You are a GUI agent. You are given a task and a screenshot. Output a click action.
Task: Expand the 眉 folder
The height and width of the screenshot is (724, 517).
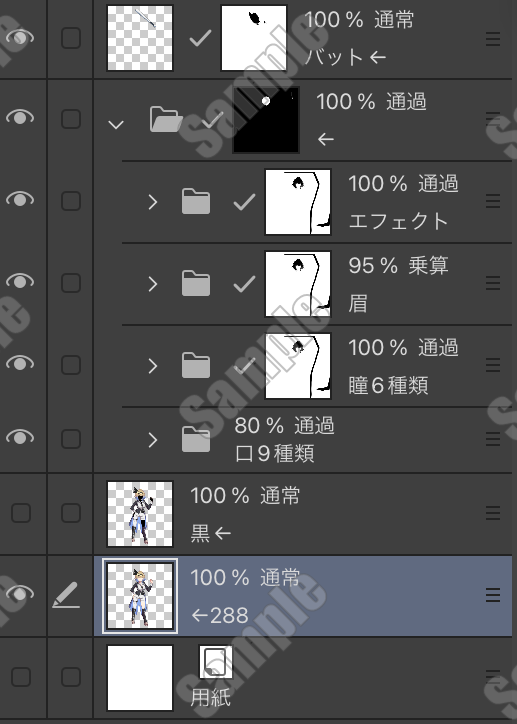[153, 284]
